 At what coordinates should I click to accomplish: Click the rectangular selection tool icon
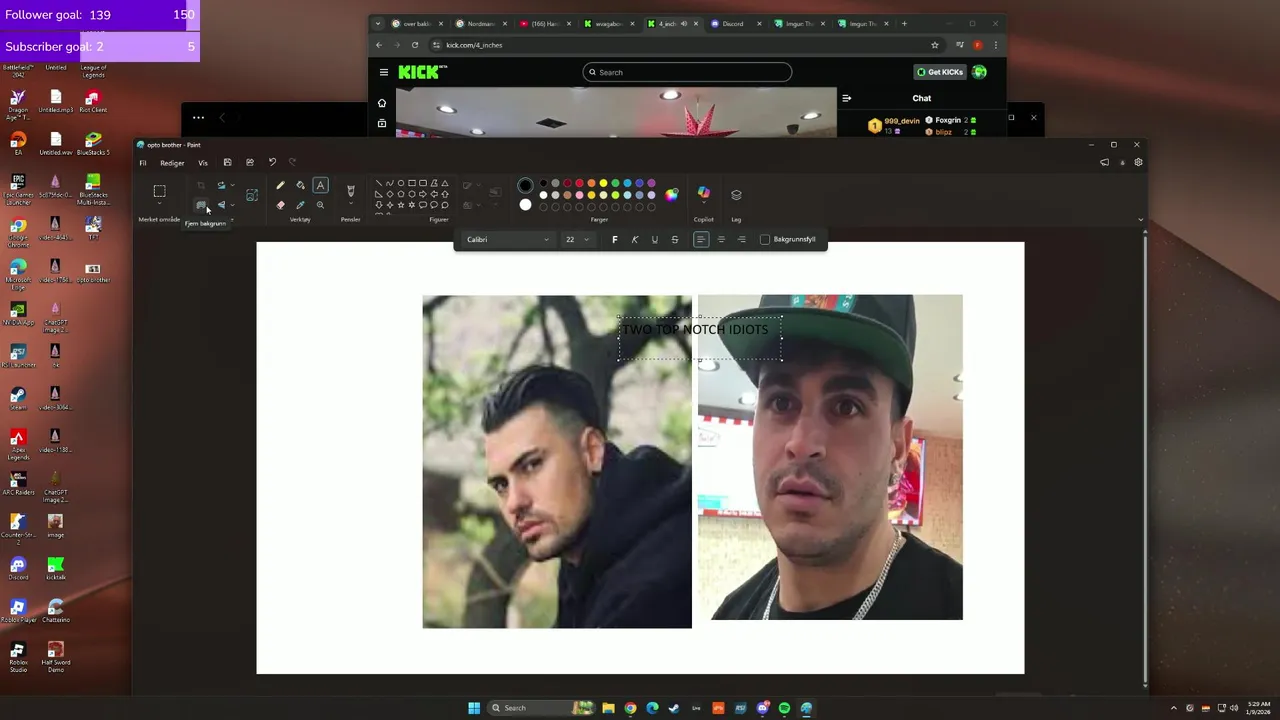click(x=159, y=192)
